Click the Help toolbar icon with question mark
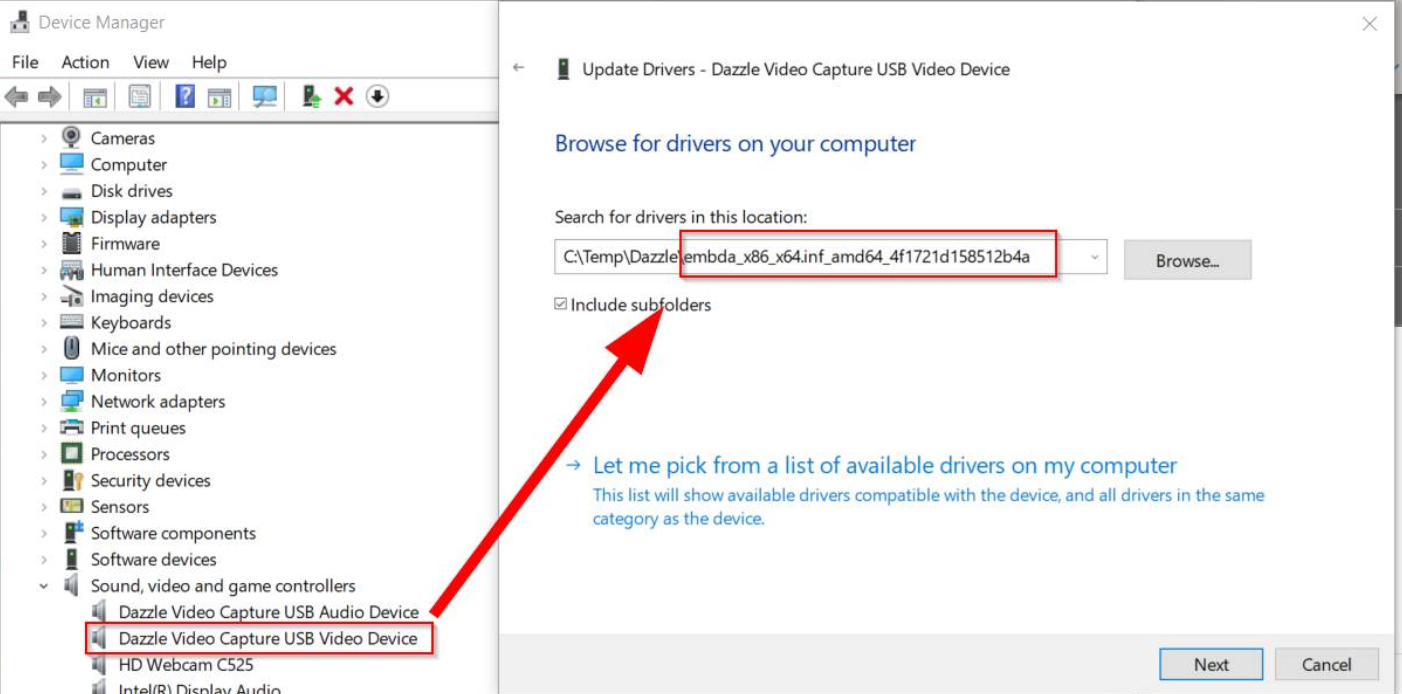Viewport: 1402px width, 694px height. (x=185, y=96)
